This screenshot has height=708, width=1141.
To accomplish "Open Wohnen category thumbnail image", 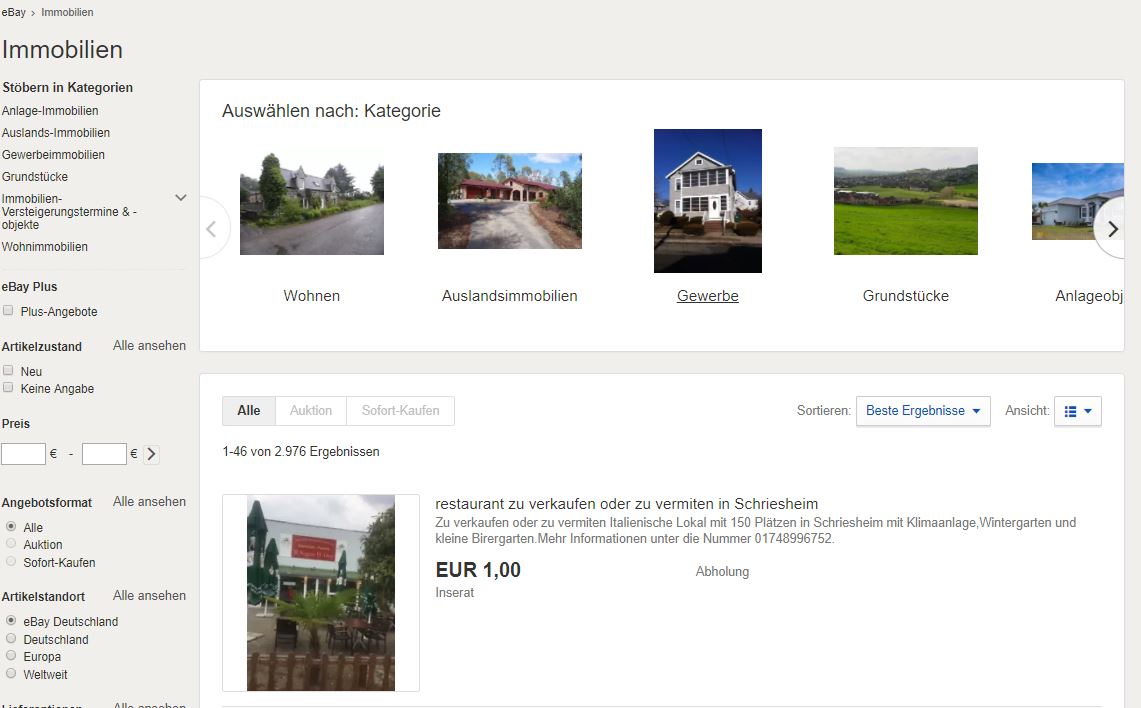I will [311, 201].
